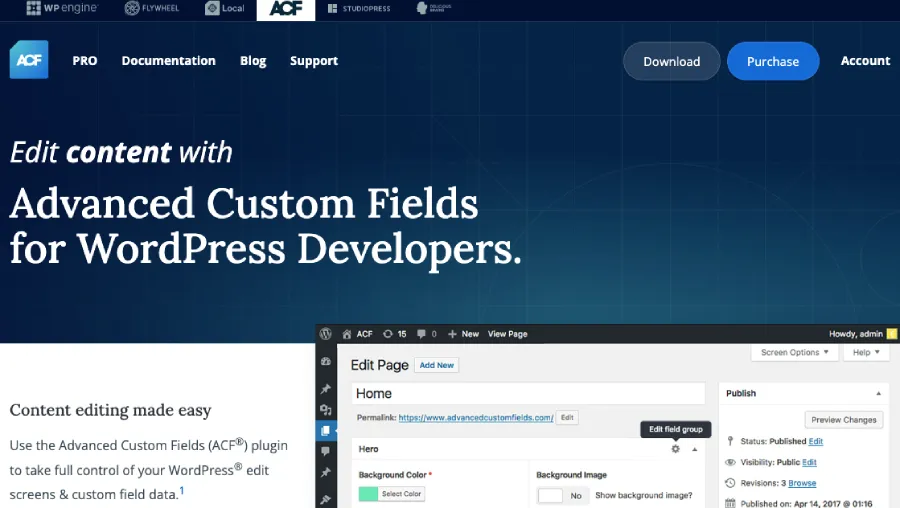The image size is (900, 508).
Task: Click the green Background Color swatch
Action: (x=368, y=494)
